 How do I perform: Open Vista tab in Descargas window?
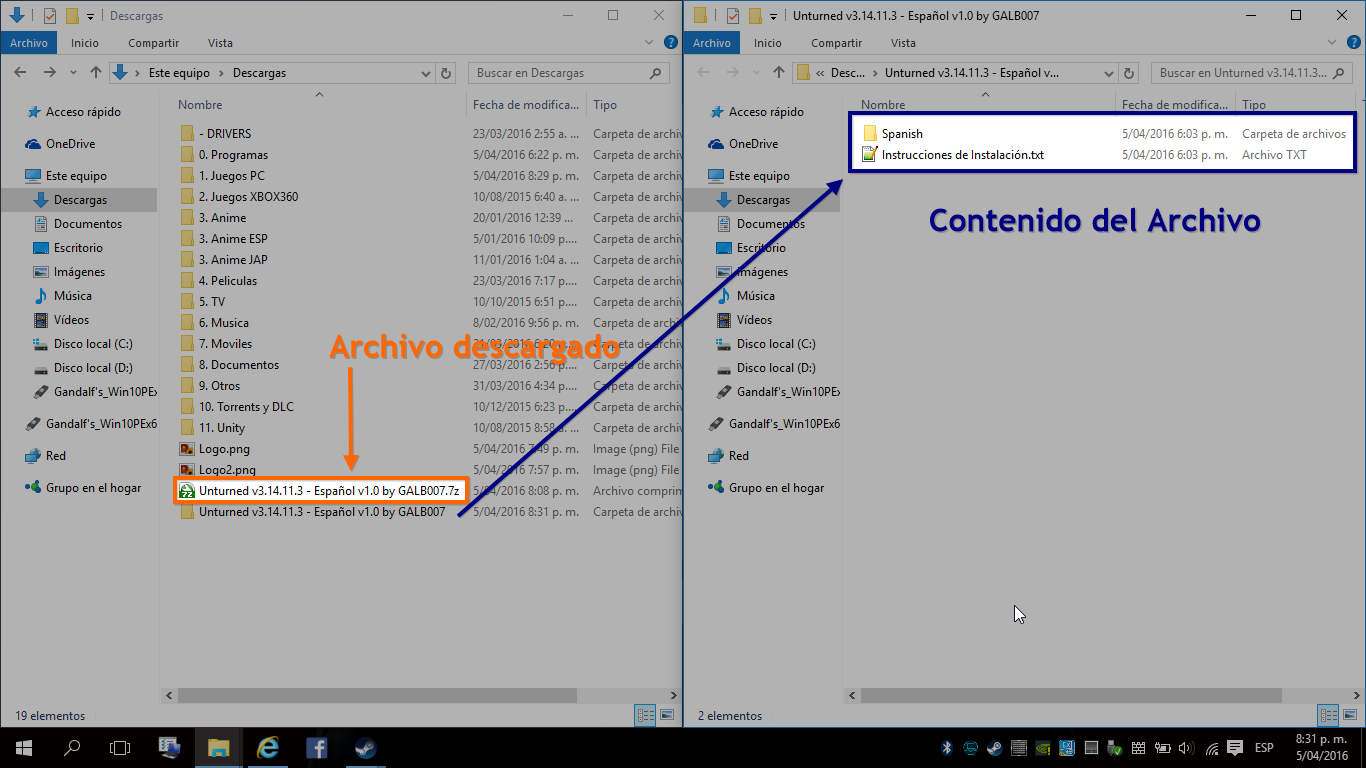point(220,43)
